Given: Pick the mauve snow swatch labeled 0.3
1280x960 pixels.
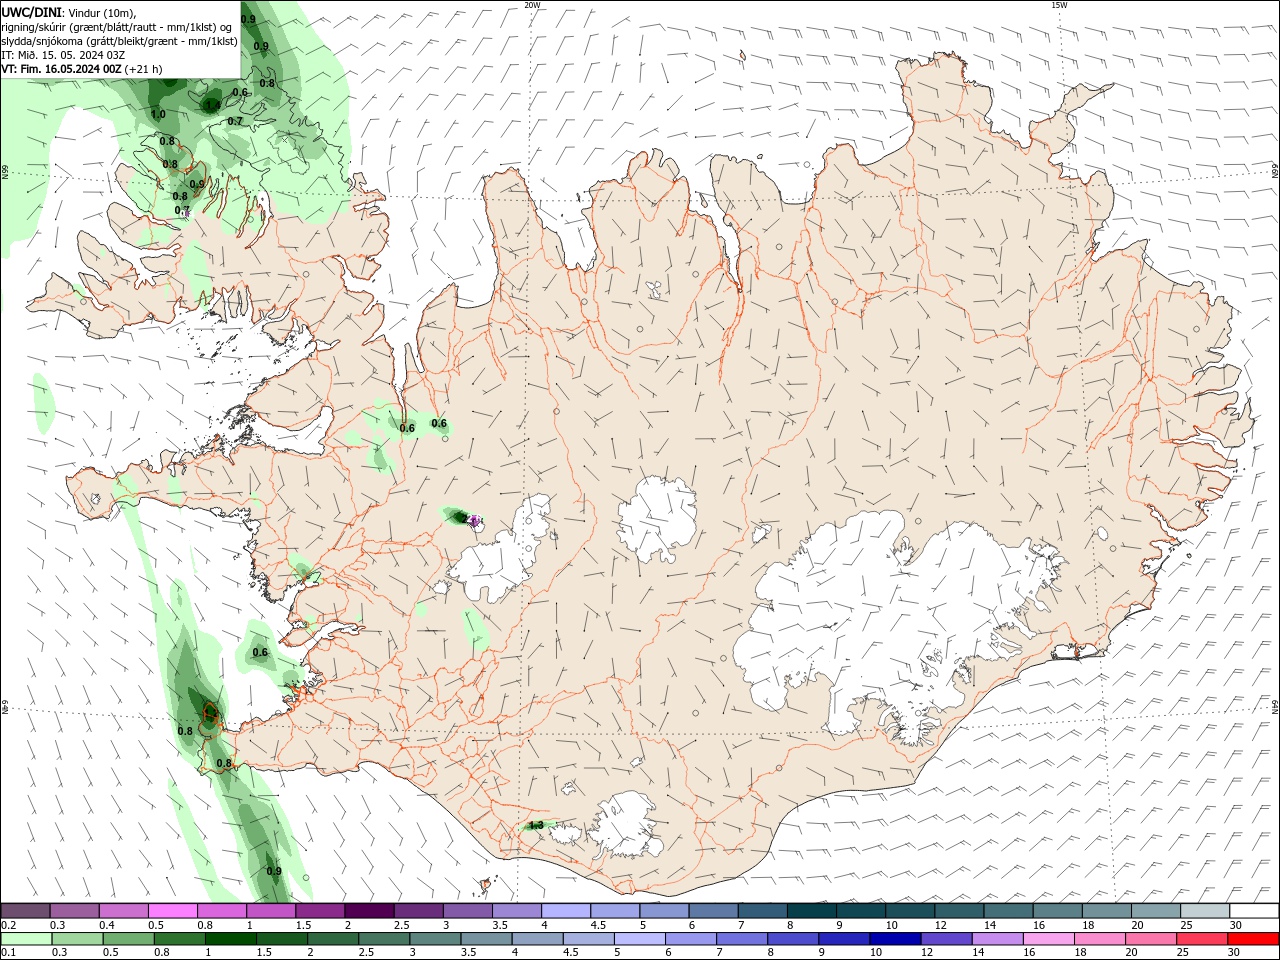Looking at the screenshot, I should [x=74, y=911].
